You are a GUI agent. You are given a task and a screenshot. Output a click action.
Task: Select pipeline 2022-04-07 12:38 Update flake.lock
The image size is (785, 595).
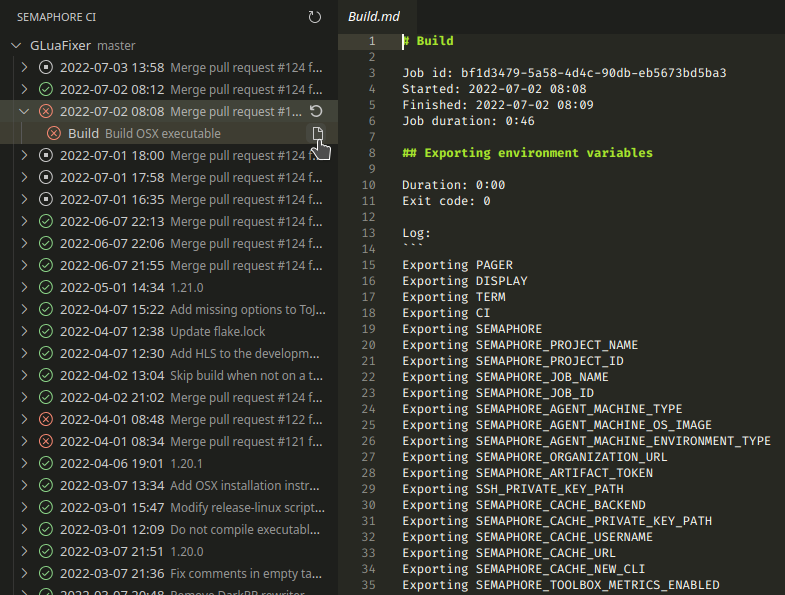tap(169, 332)
